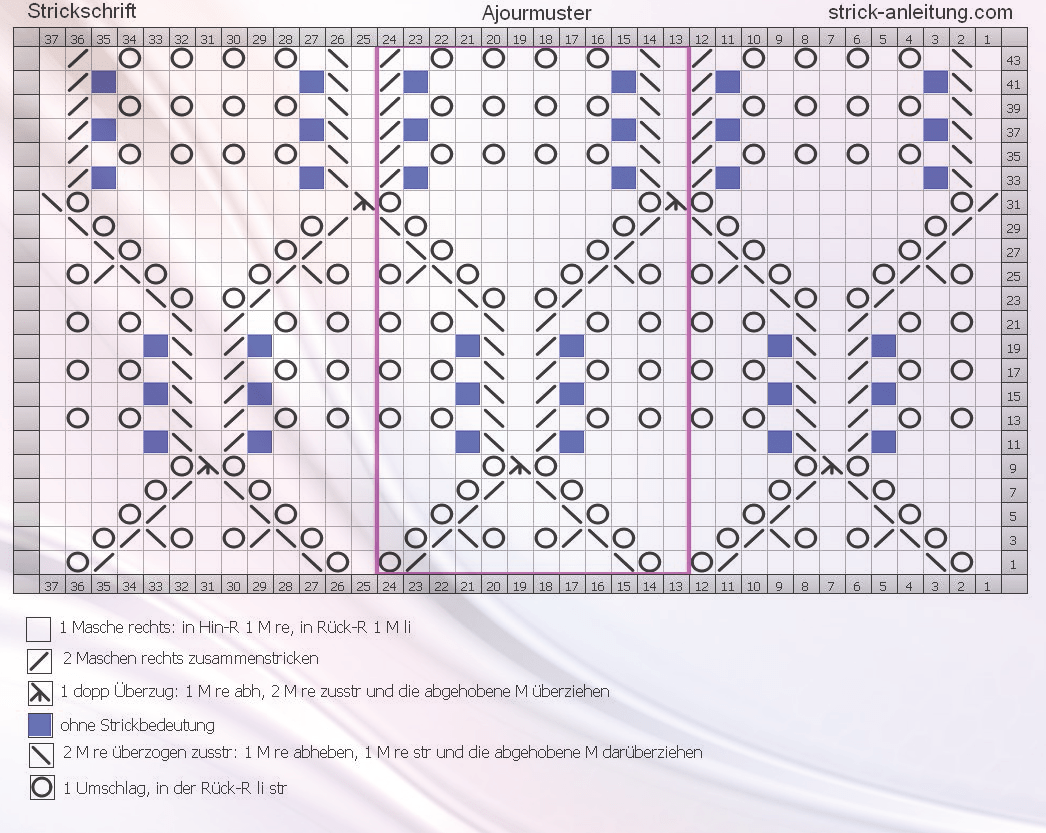Click the yarn-over circle in row 9, column 18
The height and width of the screenshot is (833, 1046).
point(546,466)
